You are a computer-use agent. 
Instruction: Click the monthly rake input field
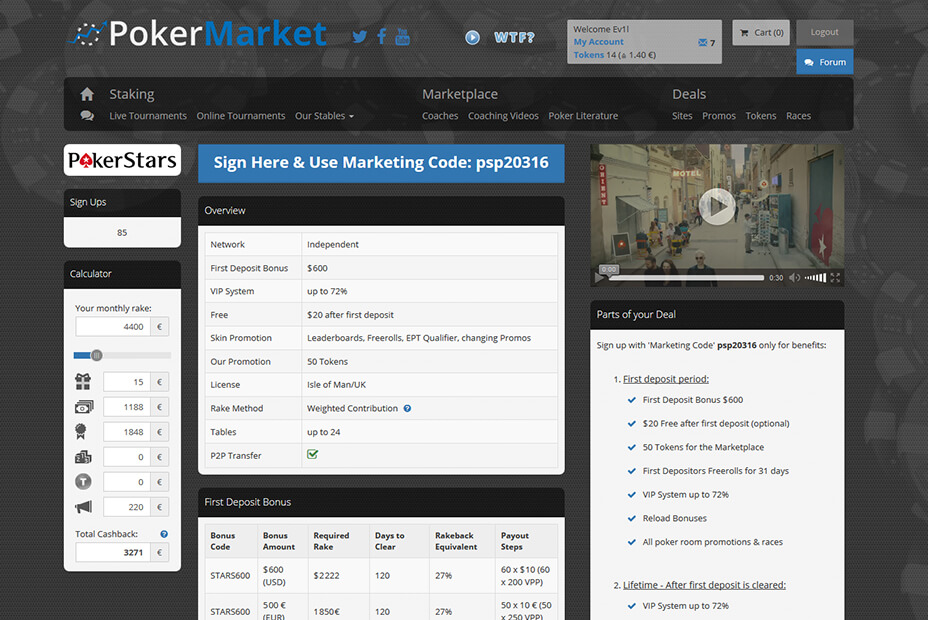click(112, 327)
